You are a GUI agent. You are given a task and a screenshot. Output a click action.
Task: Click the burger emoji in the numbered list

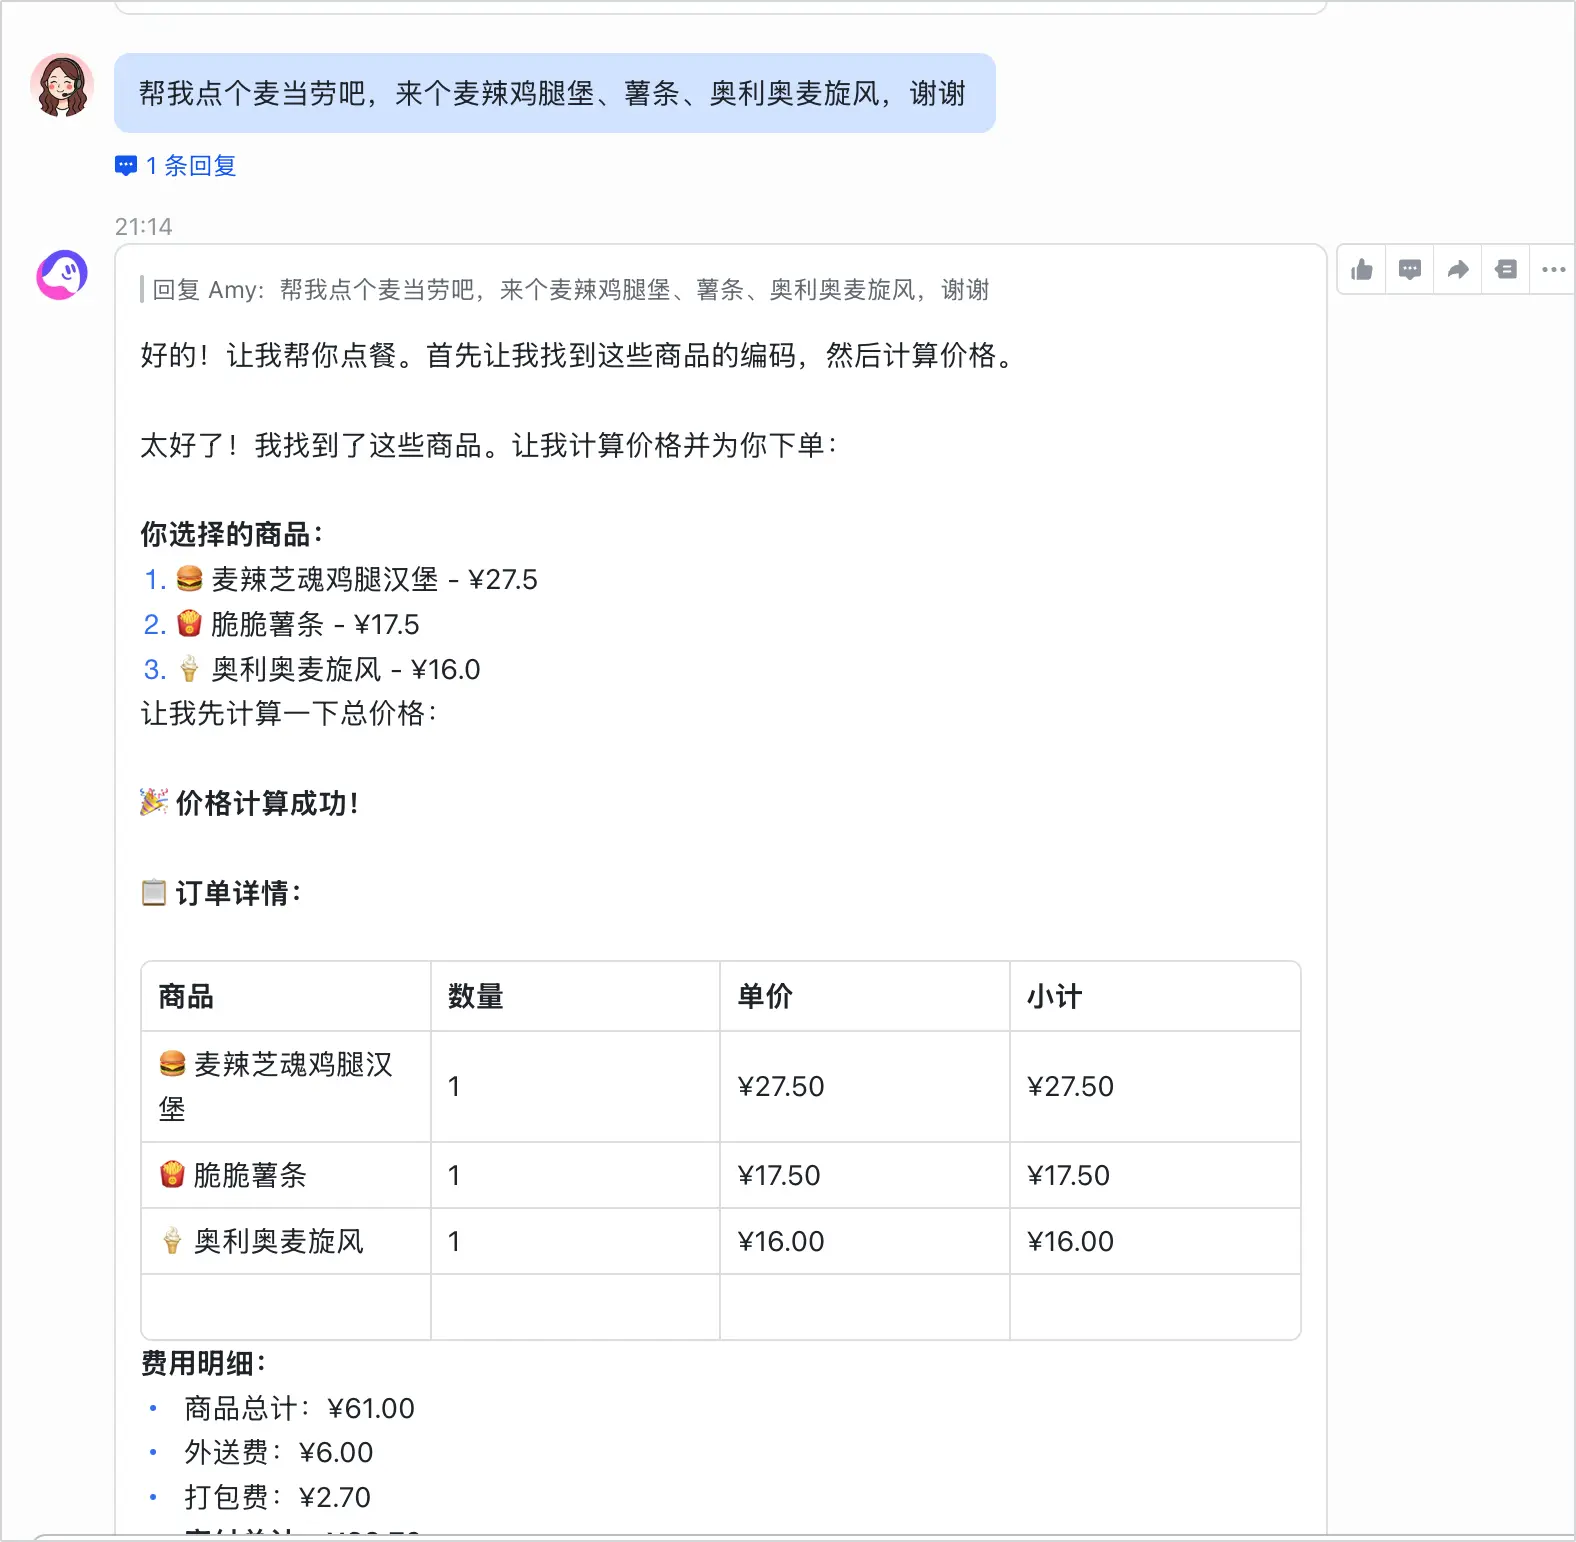tap(189, 579)
